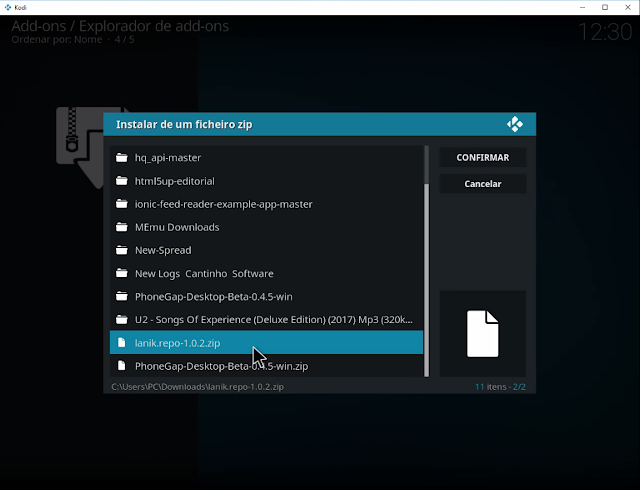
Task: Click the file icon beside lanik.repo-1.0.2.zip
Action: [122, 343]
